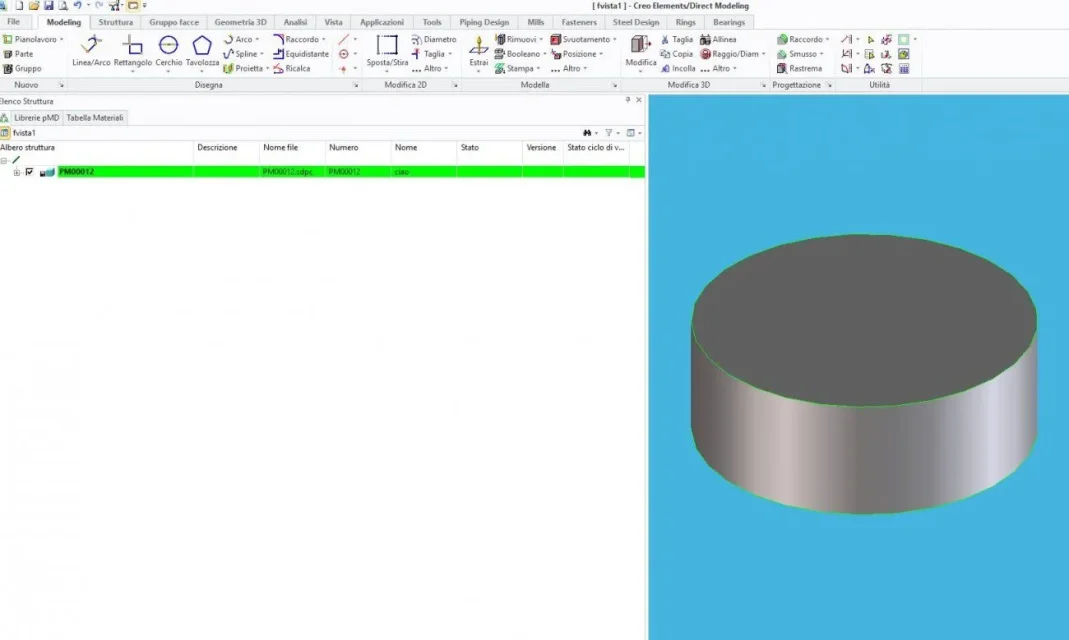Click the Copia command

click(x=676, y=54)
